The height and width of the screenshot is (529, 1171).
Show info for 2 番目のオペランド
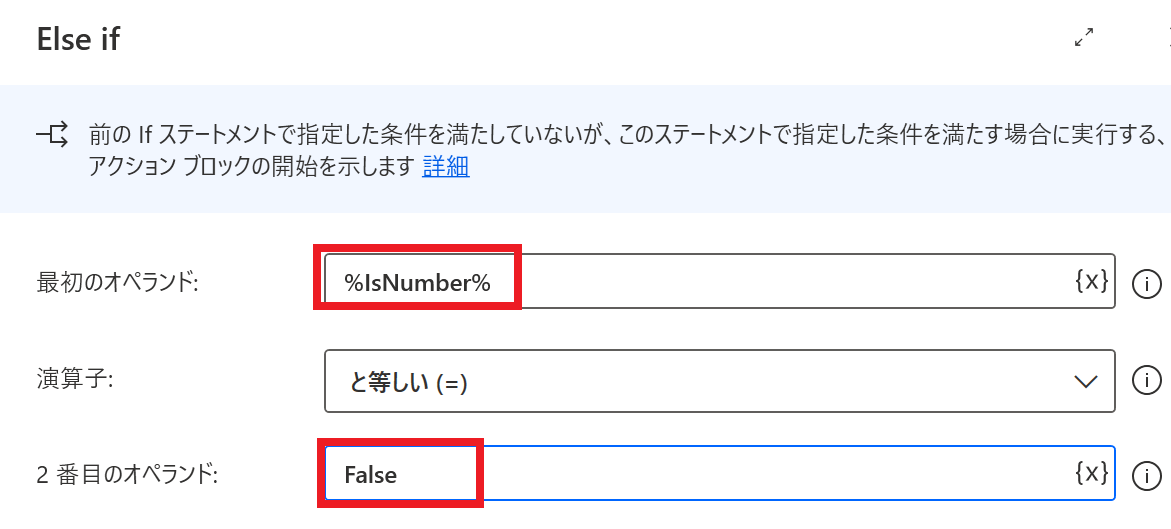1145,475
